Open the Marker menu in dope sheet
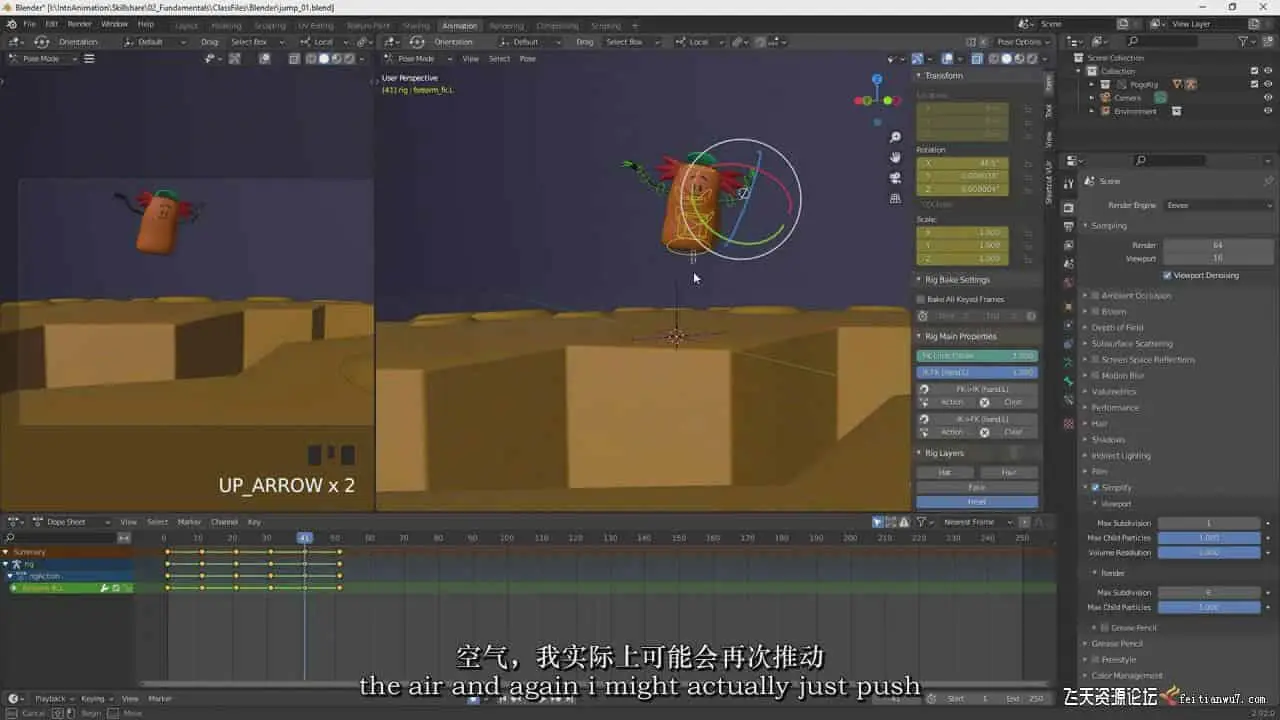The height and width of the screenshot is (720, 1280). pyautogui.click(x=189, y=522)
